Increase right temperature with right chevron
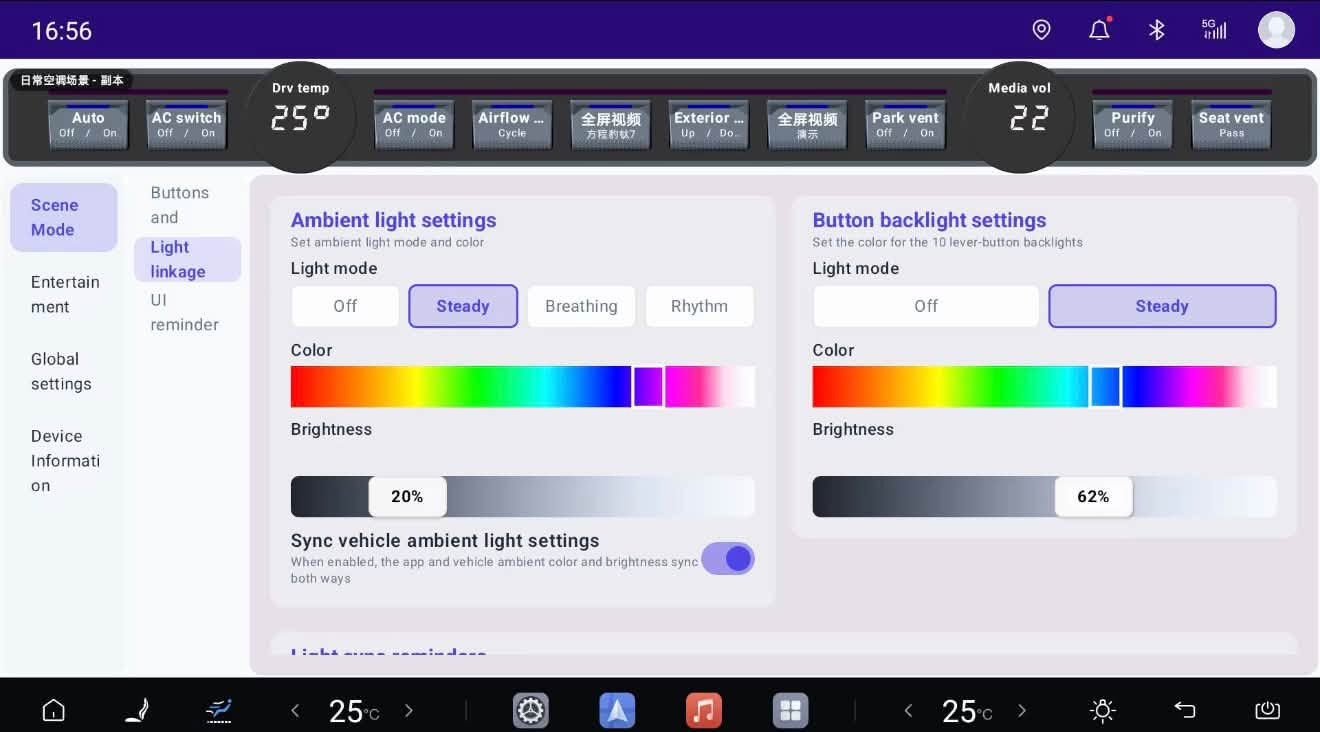Viewport: 1320px width, 732px height. pos(1022,711)
